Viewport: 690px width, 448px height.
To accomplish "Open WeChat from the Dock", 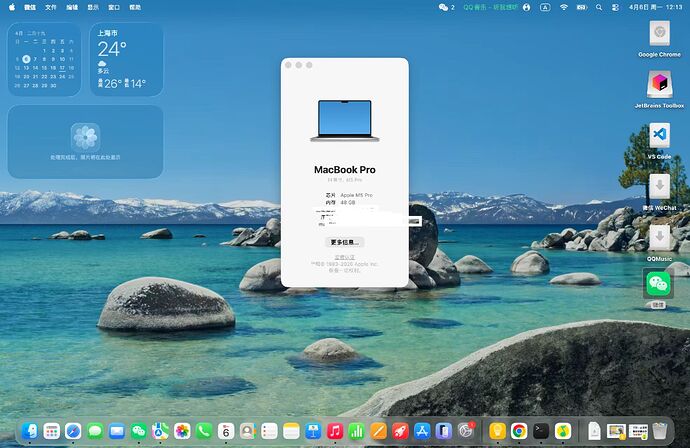I will tap(139, 431).
